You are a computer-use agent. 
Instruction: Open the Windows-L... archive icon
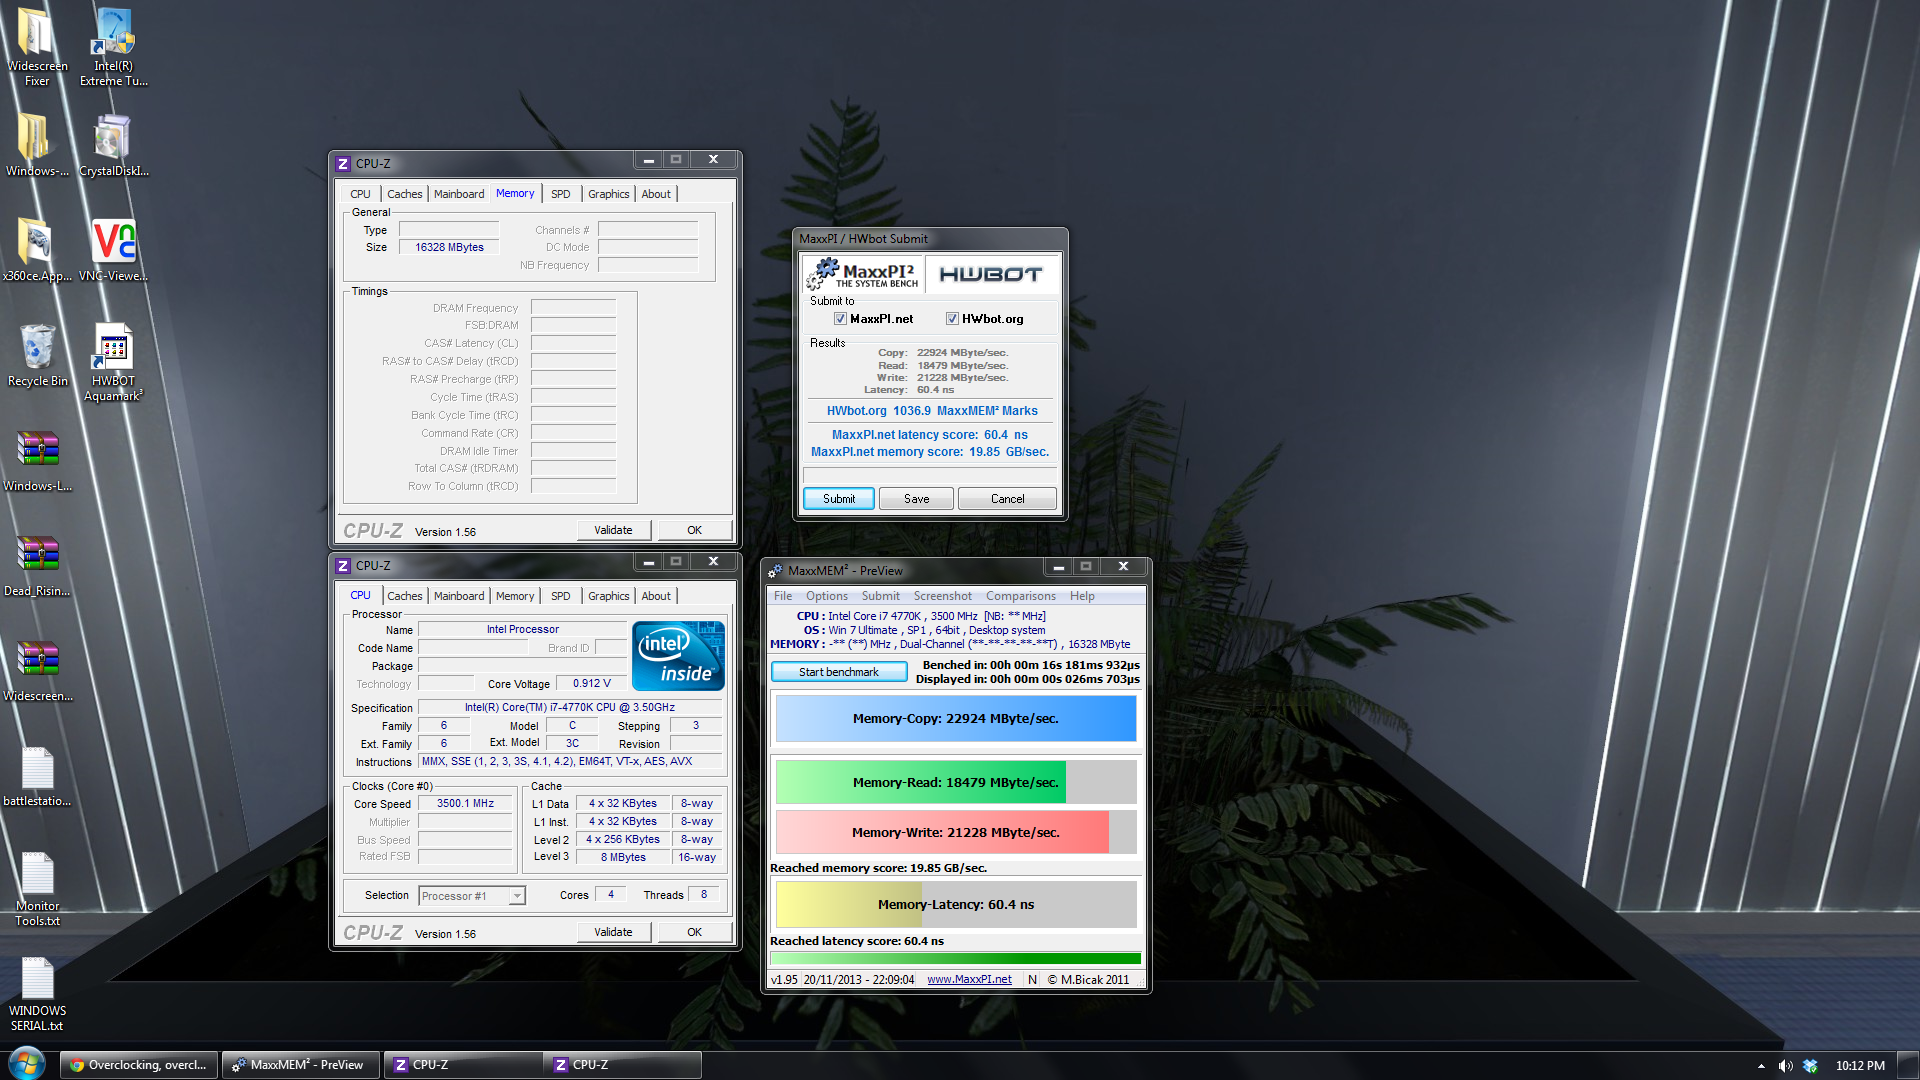[x=37, y=460]
